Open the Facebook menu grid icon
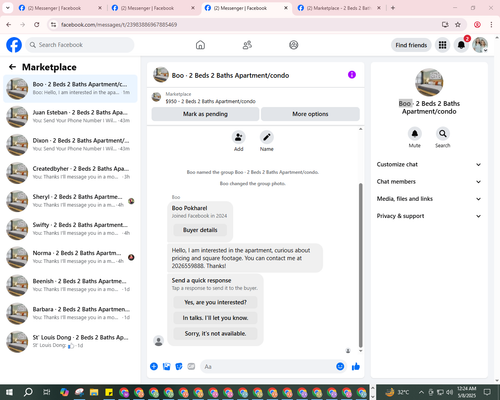This screenshot has height=400, width=500. tap(442, 45)
